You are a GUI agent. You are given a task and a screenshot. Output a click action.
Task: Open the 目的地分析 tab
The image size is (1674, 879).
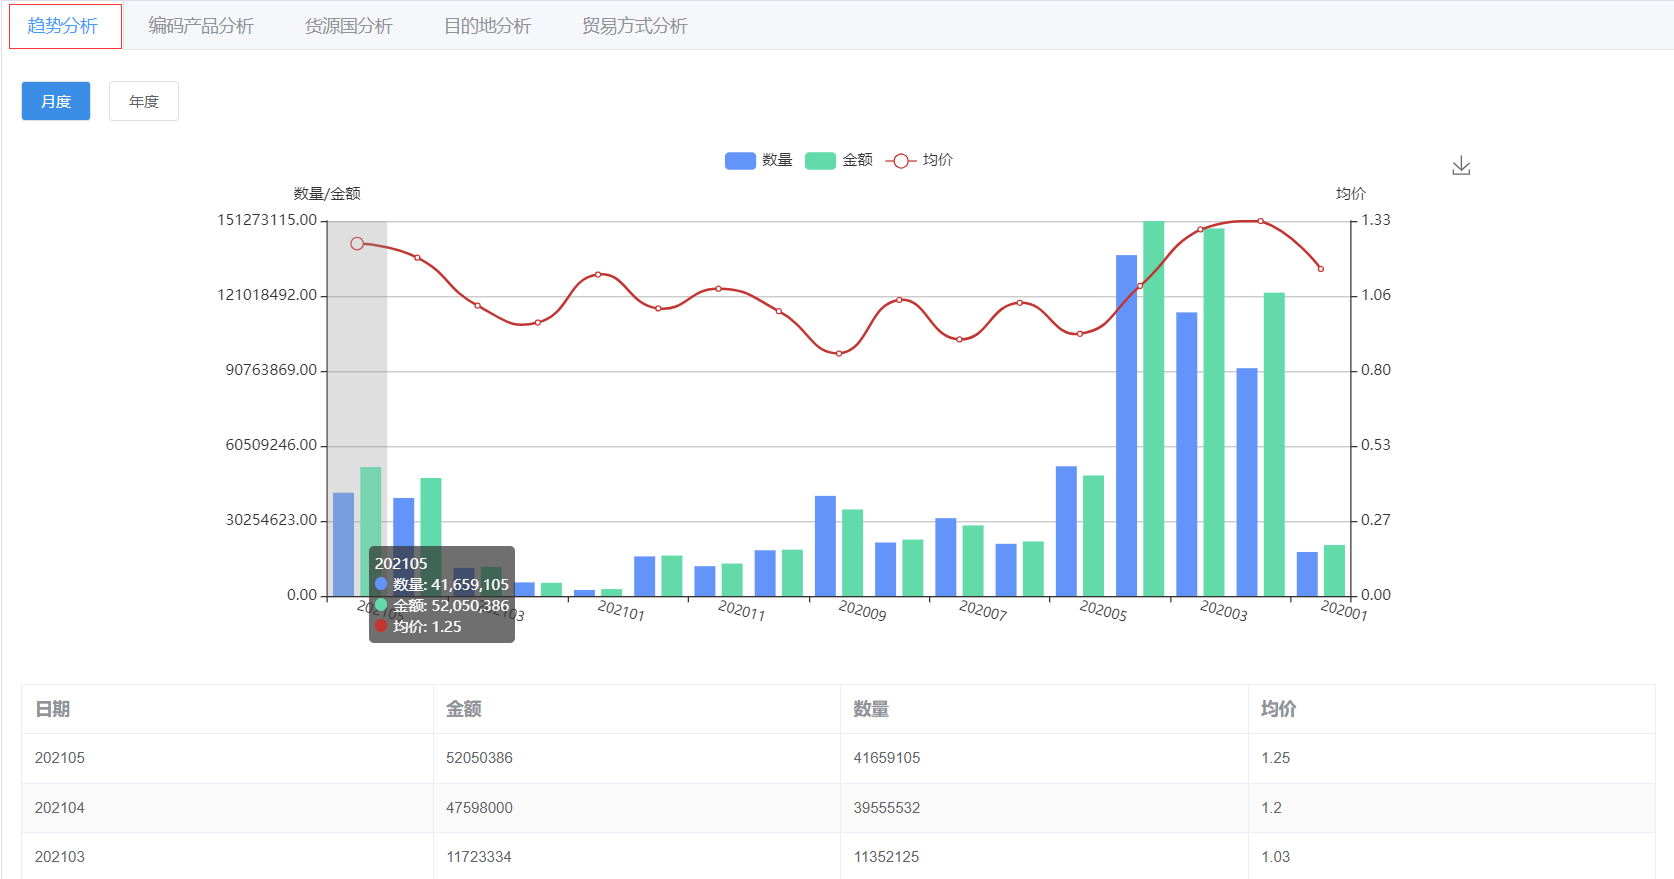coord(488,26)
